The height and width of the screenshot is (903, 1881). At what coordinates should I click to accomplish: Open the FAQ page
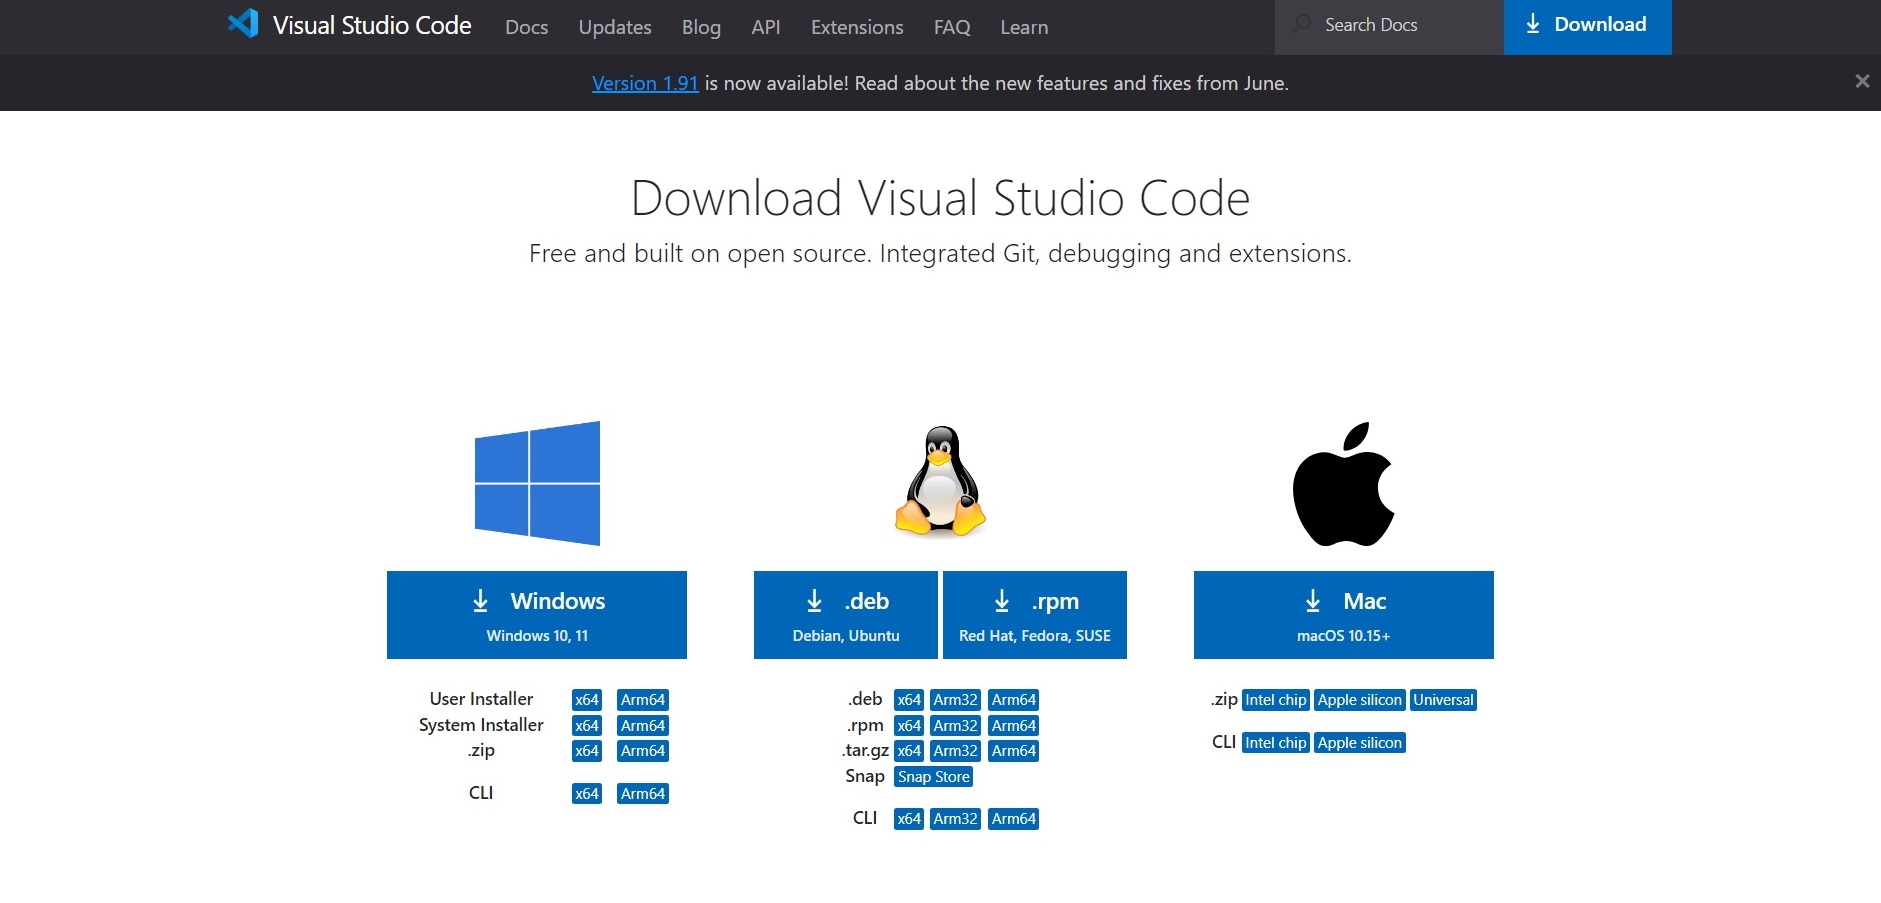pos(952,27)
